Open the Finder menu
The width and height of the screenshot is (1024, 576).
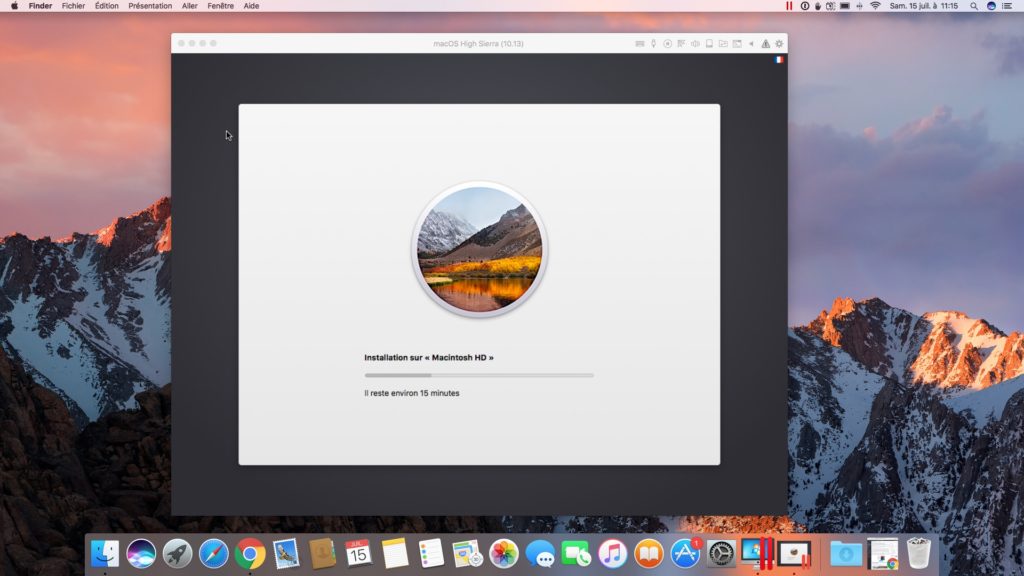40,6
